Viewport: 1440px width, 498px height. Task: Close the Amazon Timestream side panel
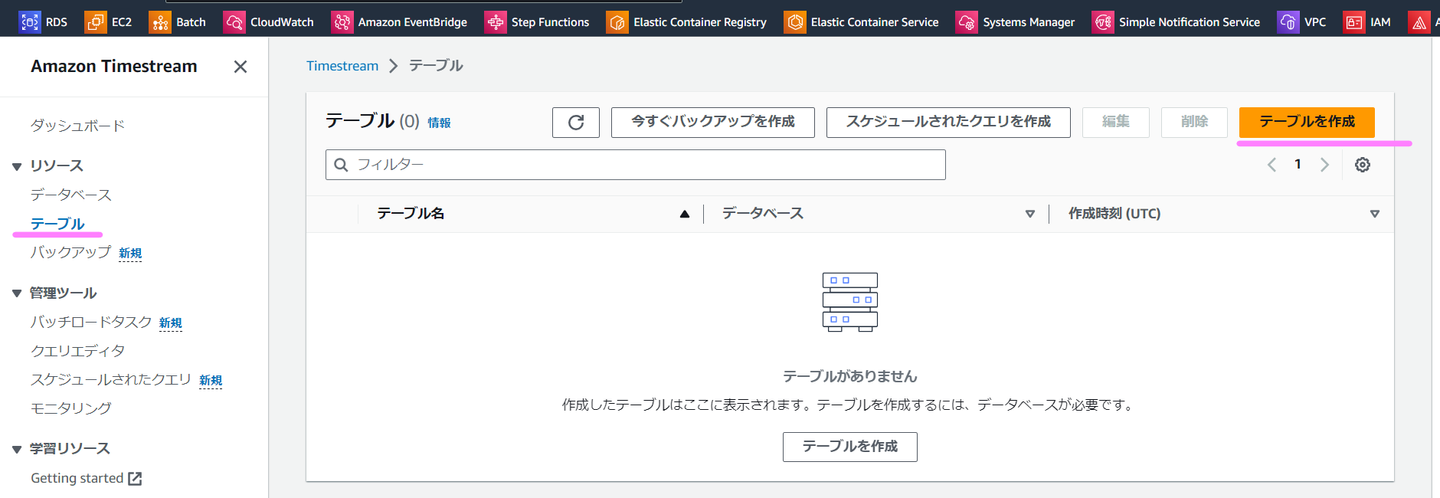pyautogui.click(x=240, y=67)
